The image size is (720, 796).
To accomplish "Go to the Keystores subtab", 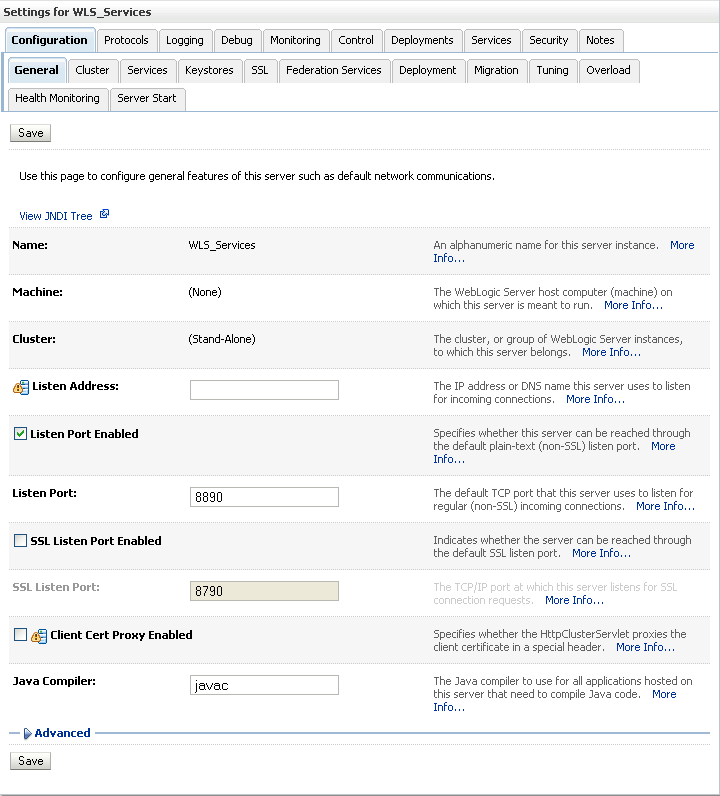I will click(x=209, y=70).
